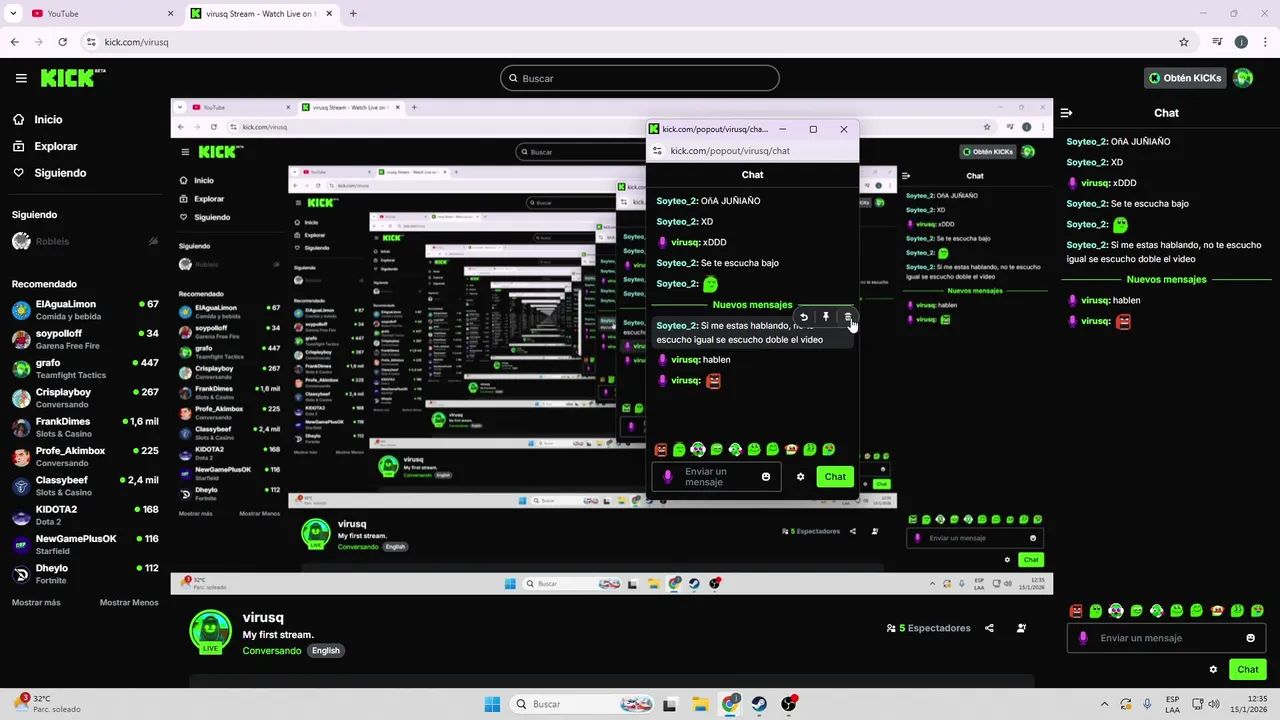Open recommended channel Dheylo

pyautogui.click(x=85, y=574)
